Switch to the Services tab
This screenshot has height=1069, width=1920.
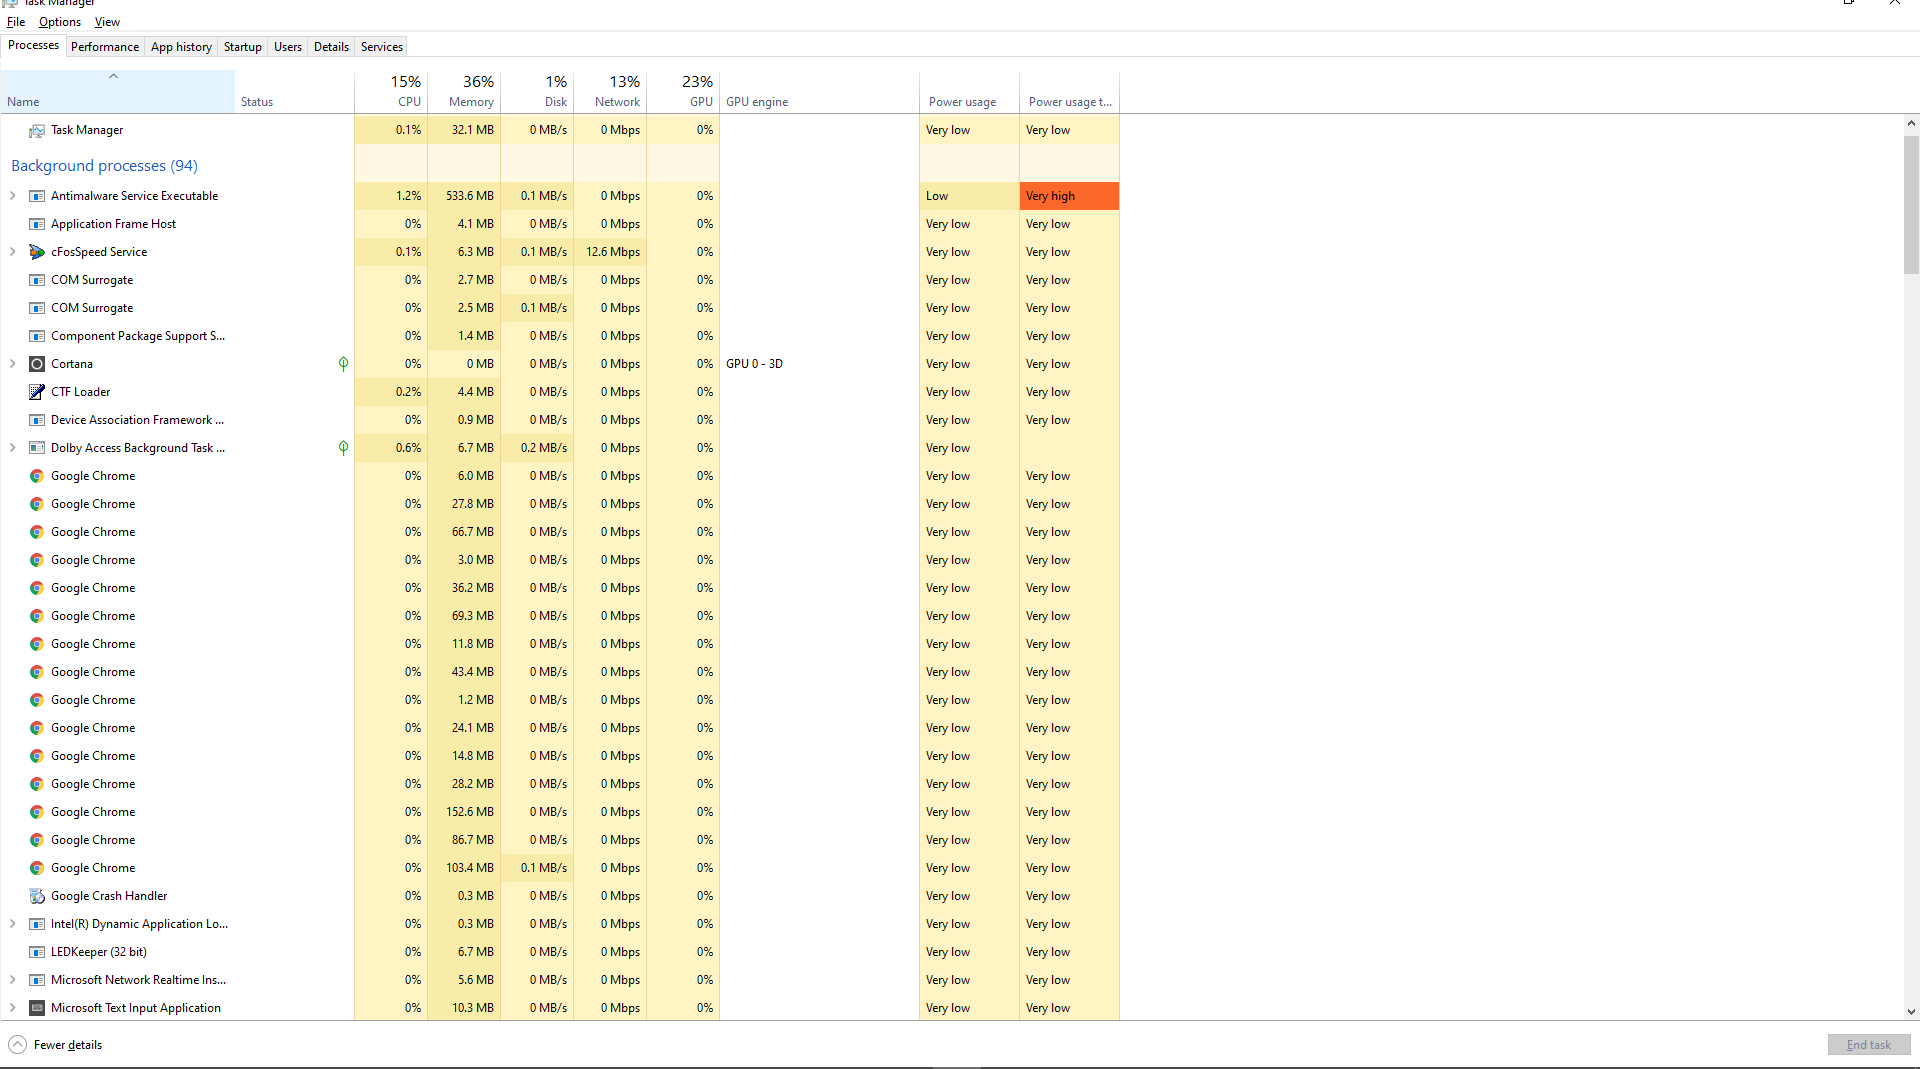point(382,47)
